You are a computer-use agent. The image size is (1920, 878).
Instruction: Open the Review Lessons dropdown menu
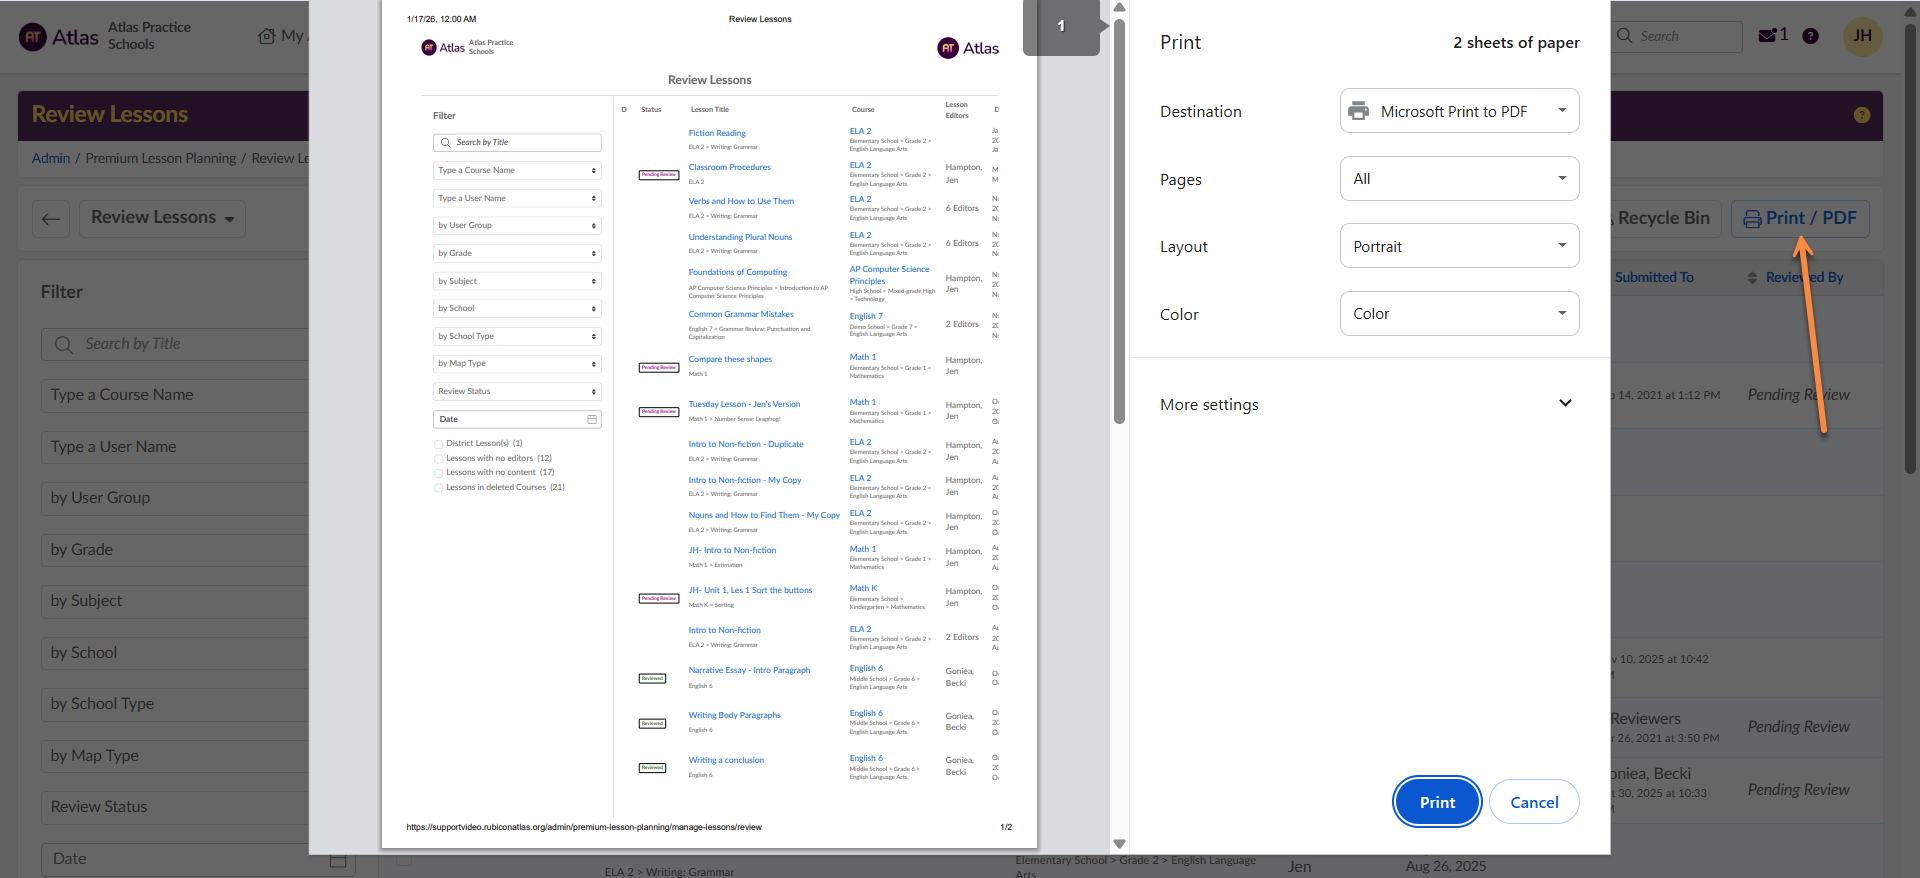(x=162, y=218)
